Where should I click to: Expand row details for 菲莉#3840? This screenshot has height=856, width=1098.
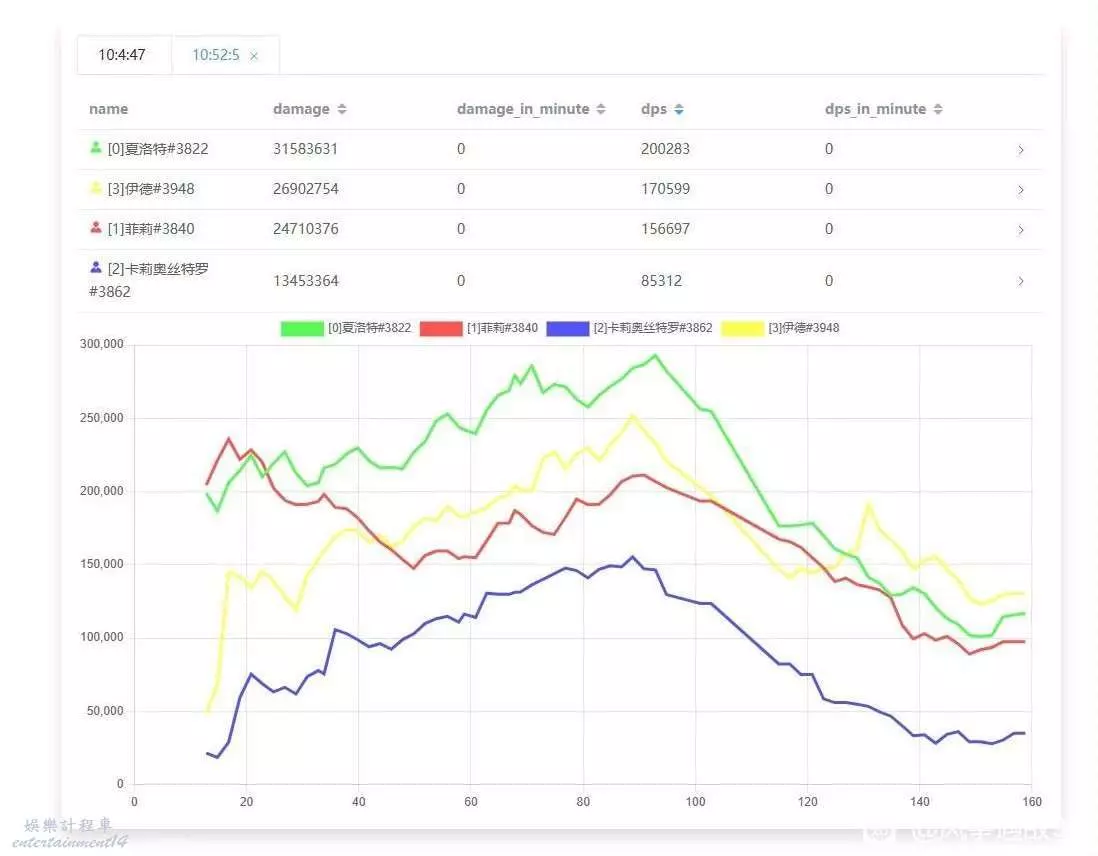pos(1020,230)
